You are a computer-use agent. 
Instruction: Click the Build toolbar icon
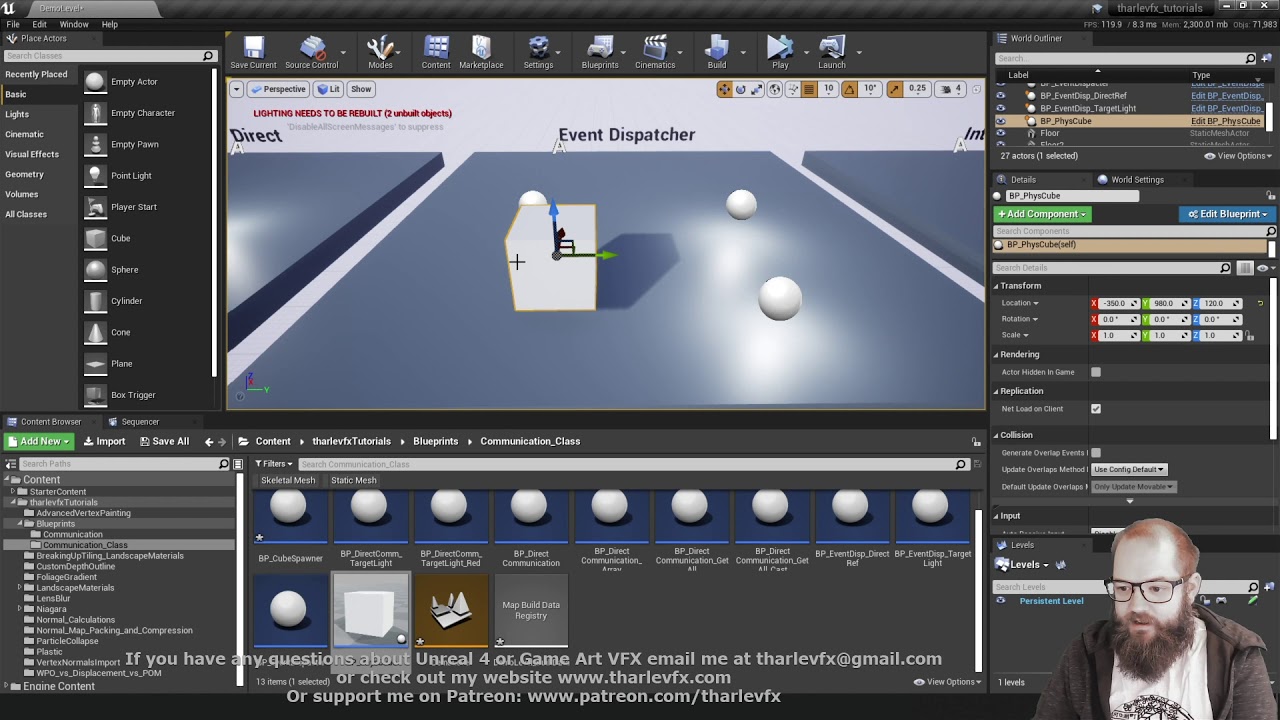(717, 53)
